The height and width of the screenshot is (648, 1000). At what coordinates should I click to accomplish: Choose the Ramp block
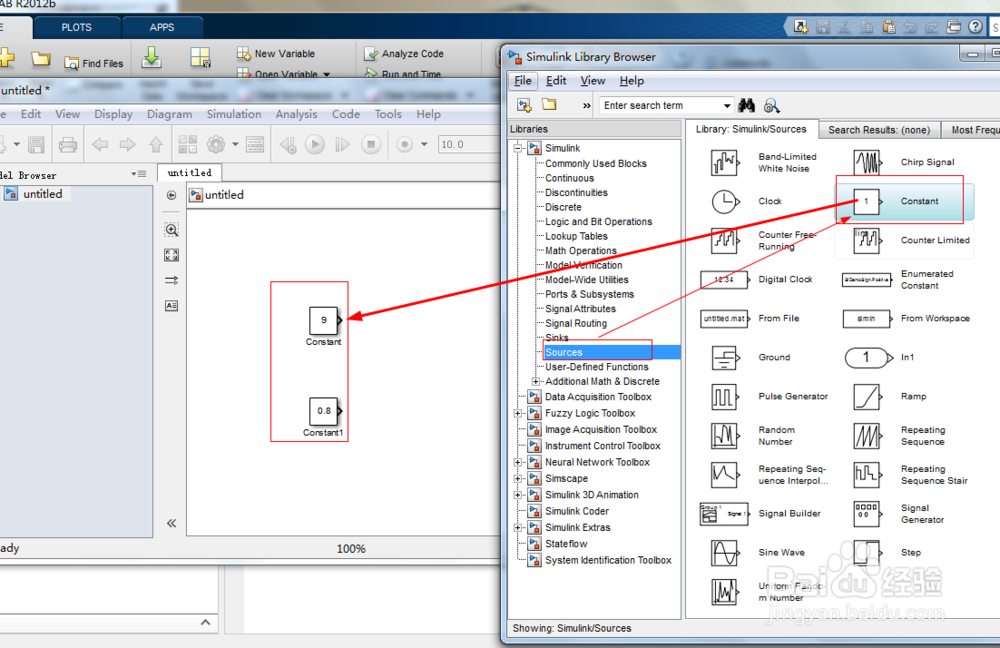[867, 397]
